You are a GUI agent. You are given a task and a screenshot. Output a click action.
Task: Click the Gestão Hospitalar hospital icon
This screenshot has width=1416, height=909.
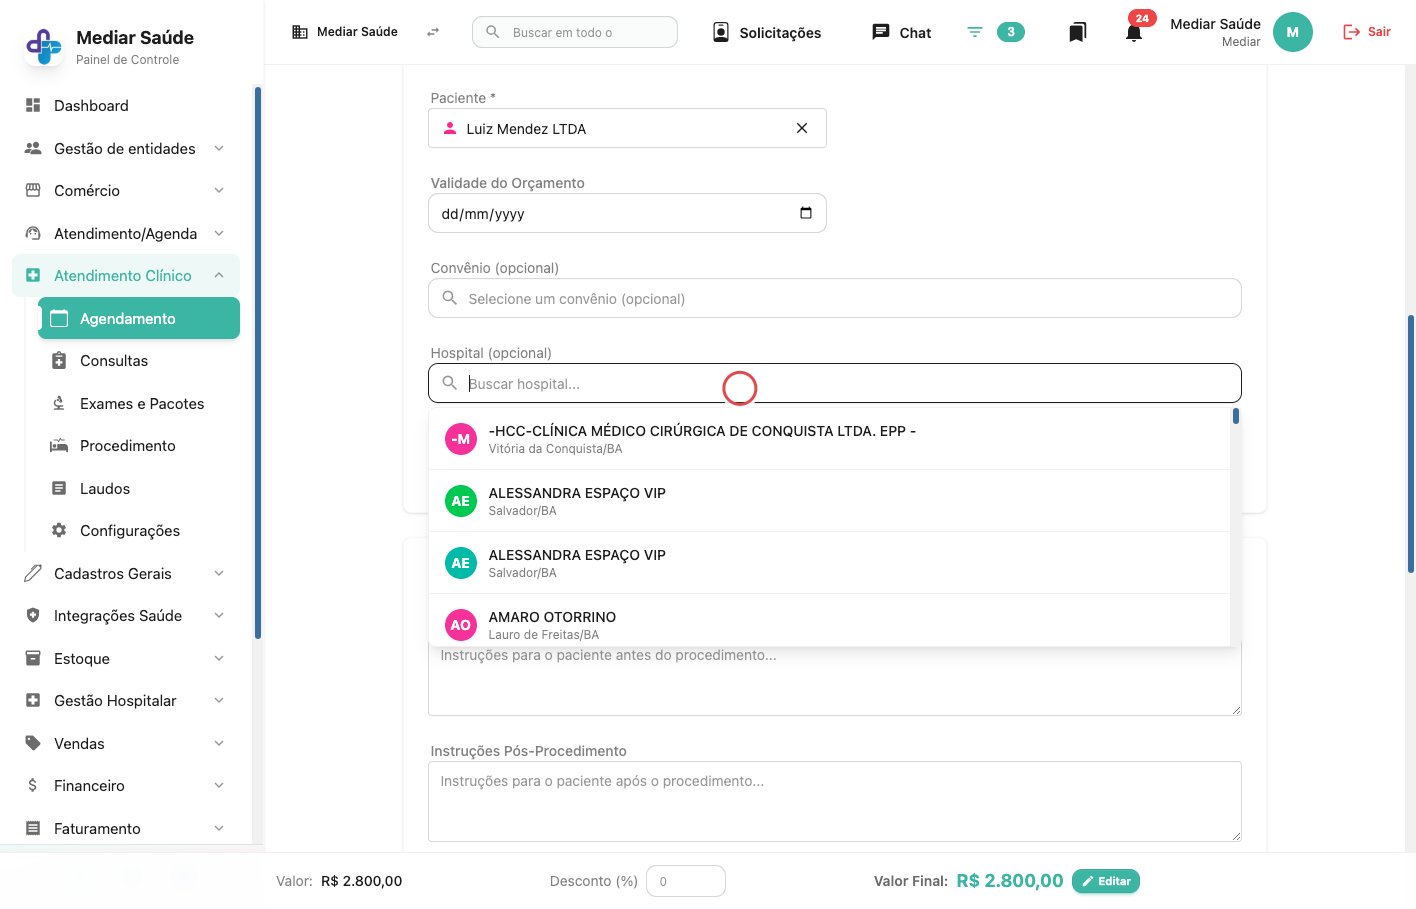(x=33, y=700)
